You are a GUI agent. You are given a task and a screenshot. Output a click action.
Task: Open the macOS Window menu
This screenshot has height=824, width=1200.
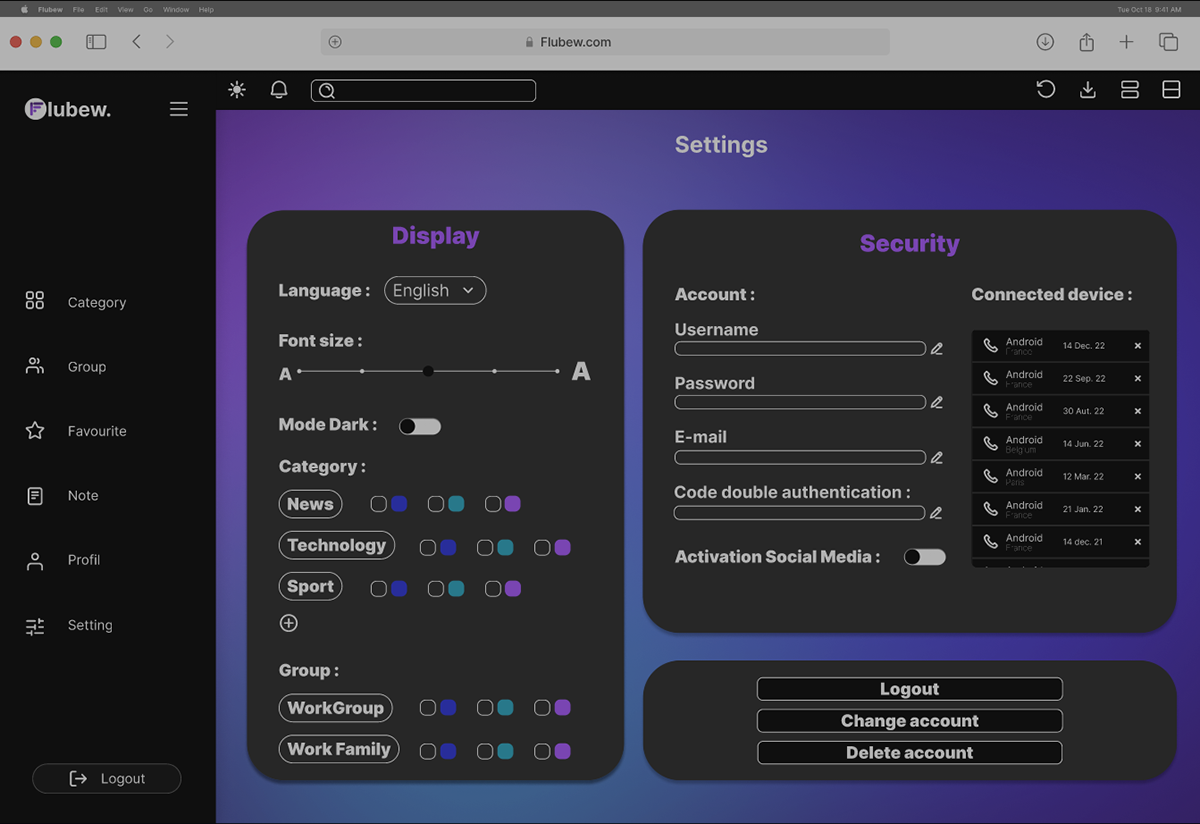click(176, 9)
